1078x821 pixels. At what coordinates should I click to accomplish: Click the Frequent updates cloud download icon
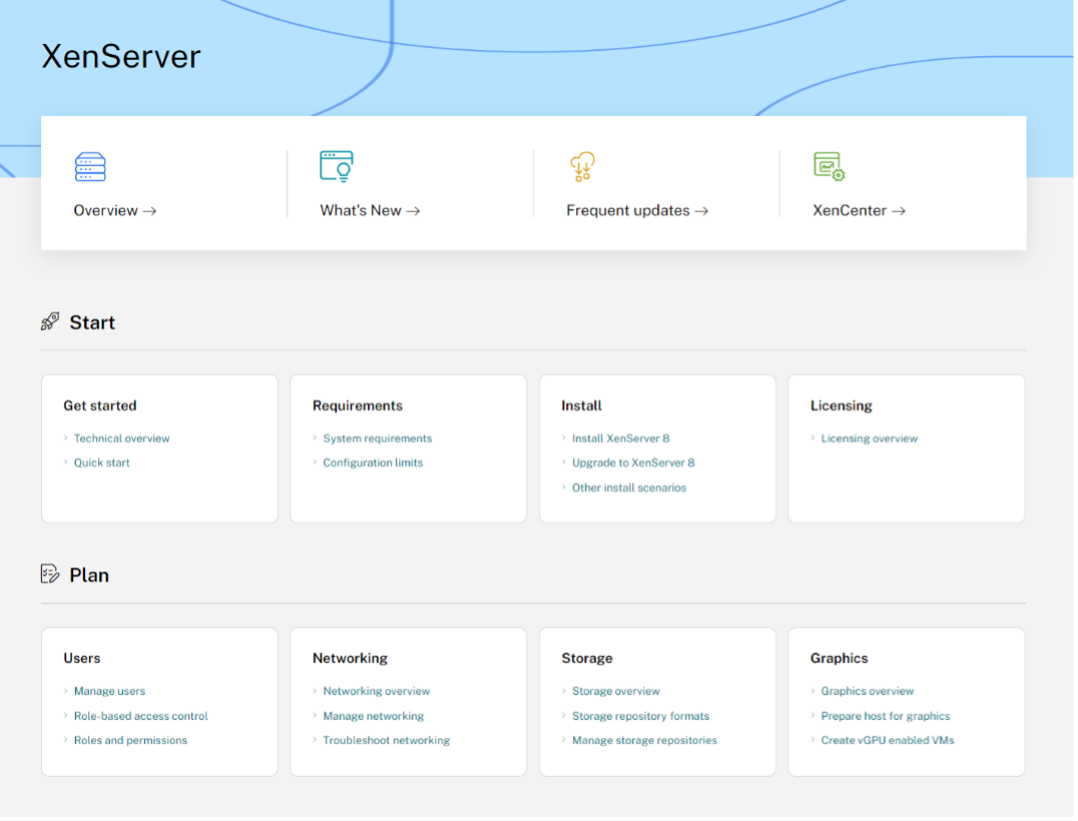click(x=582, y=167)
